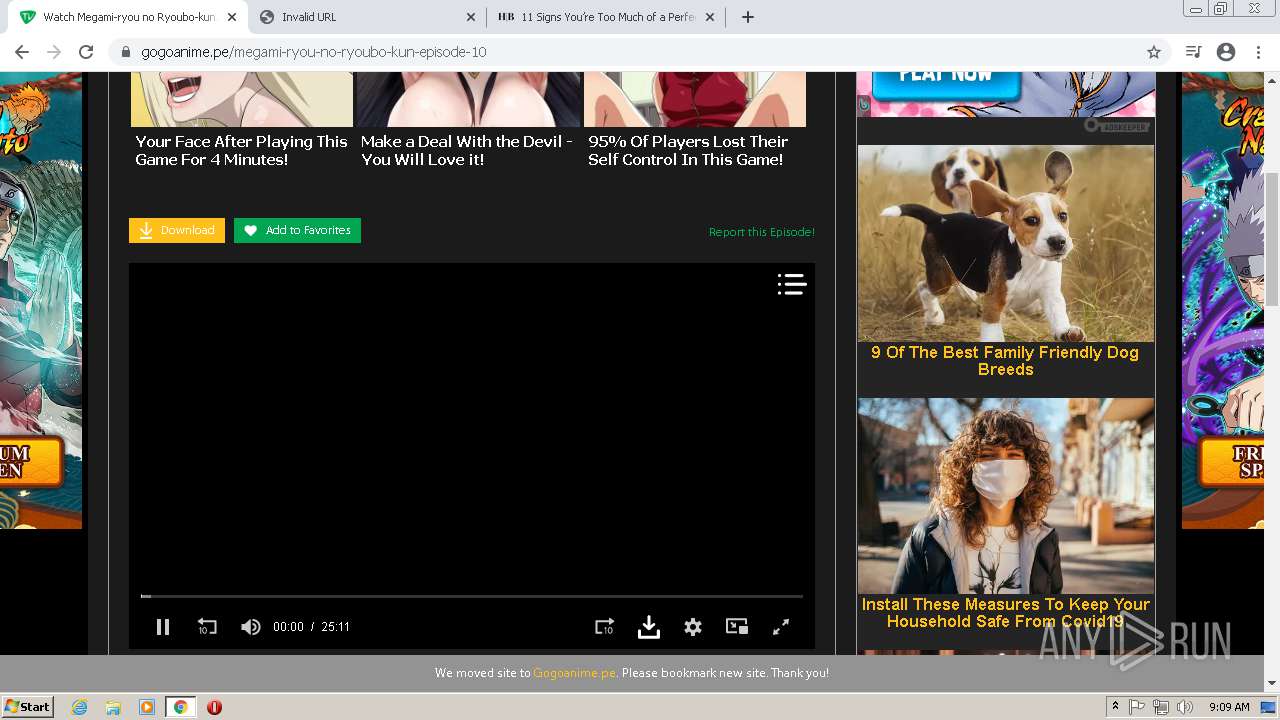Viewport: 1280px width, 720px height.
Task: Click Report this Episode link
Action: point(762,232)
